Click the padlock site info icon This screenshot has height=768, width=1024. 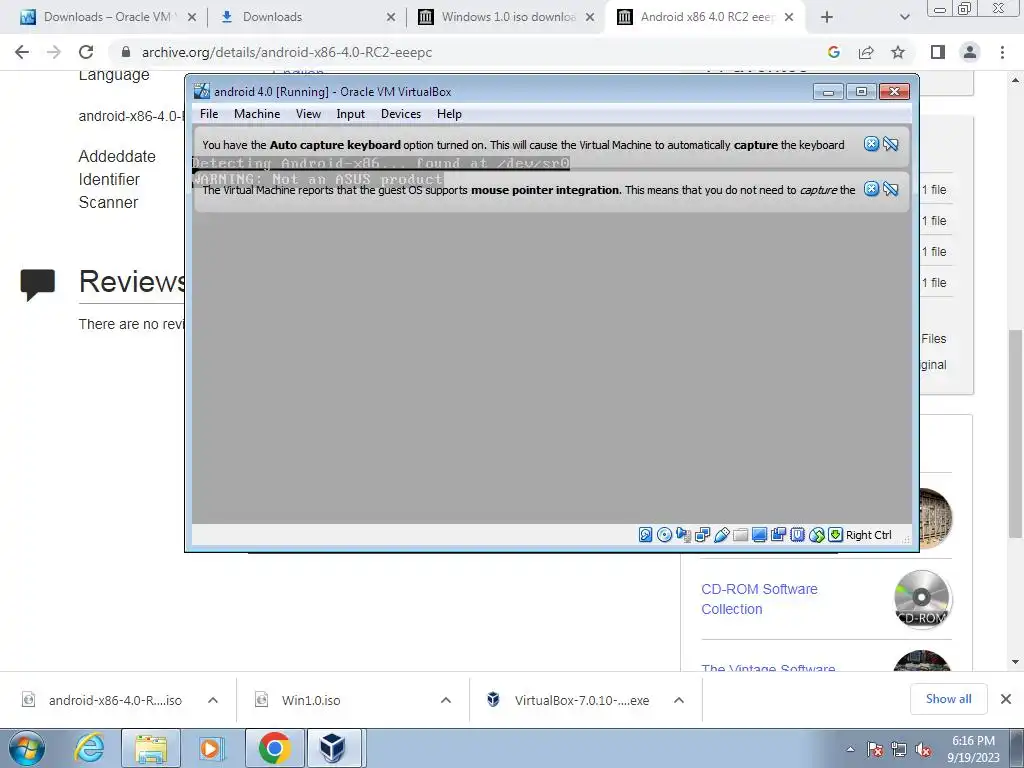pyautogui.click(x=126, y=52)
